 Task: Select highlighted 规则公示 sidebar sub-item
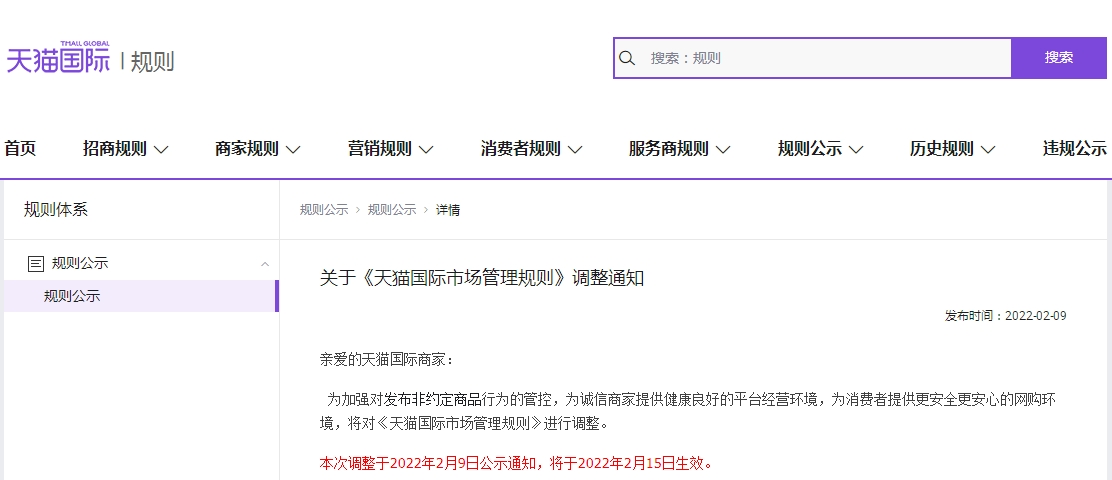coord(141,296)
